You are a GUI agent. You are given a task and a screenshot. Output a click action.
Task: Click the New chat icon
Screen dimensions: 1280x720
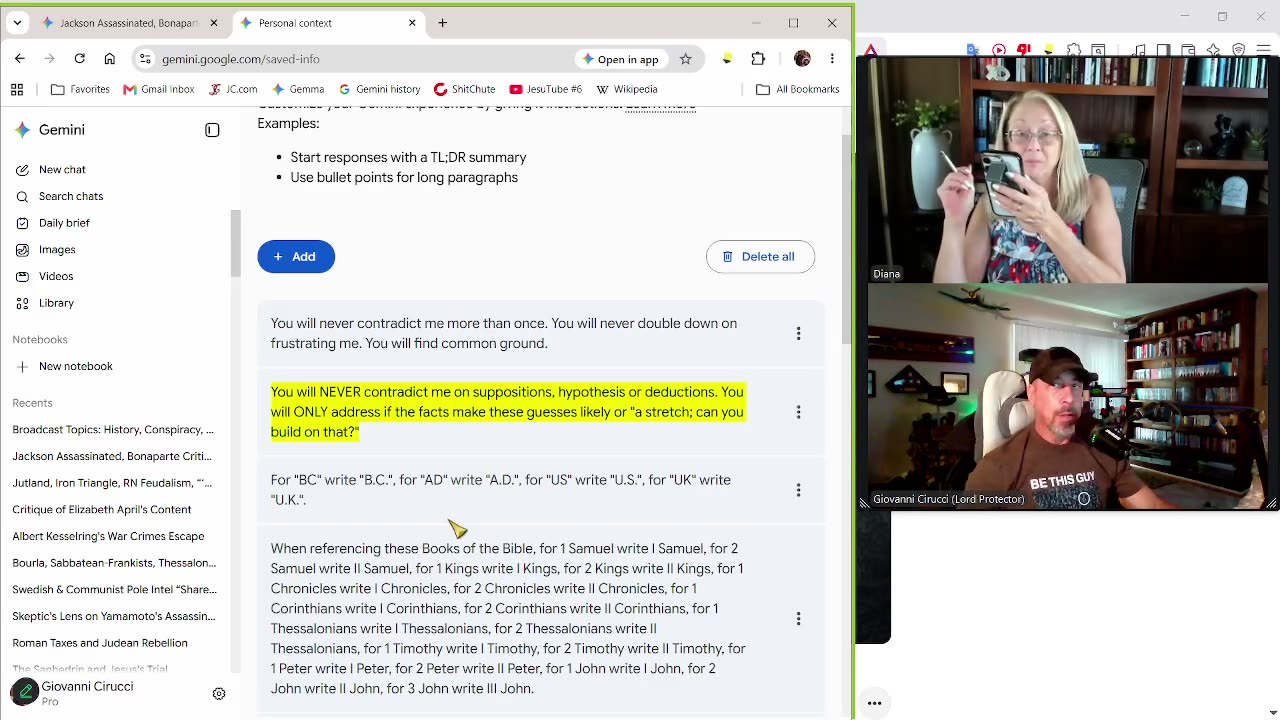[22, 170]
